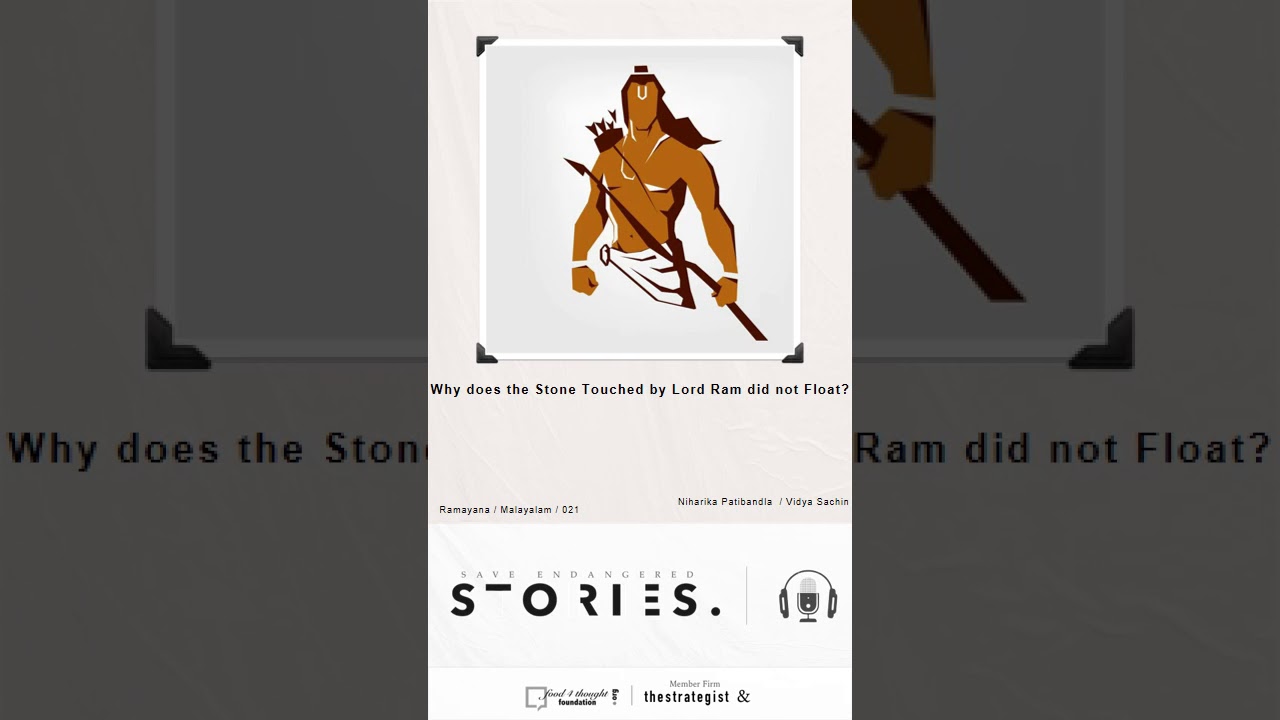Image resolution: width=1280 pixels, height=720 pixels.
Task: Click the Niharika Patibandla credit name
Action: (x=725, y=502)
